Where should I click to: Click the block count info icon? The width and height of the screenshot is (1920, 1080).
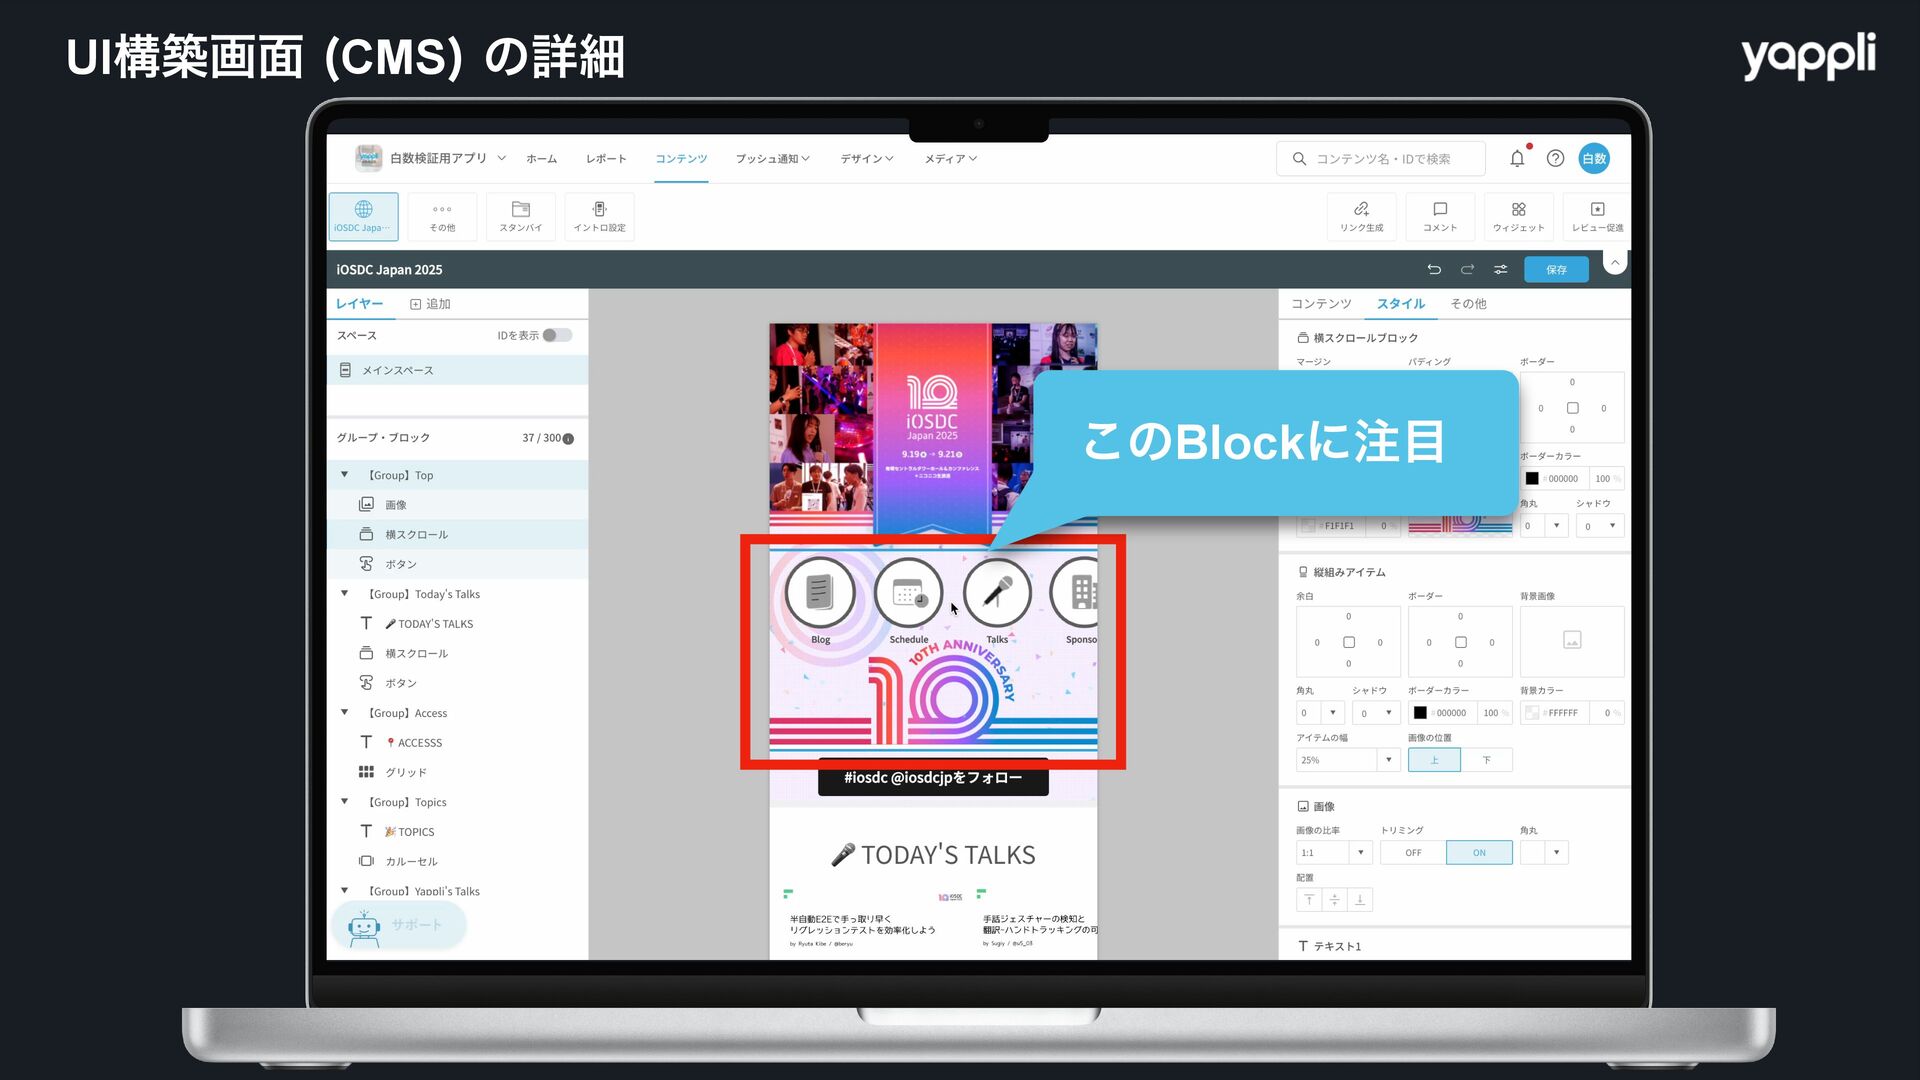pos(568,438)
